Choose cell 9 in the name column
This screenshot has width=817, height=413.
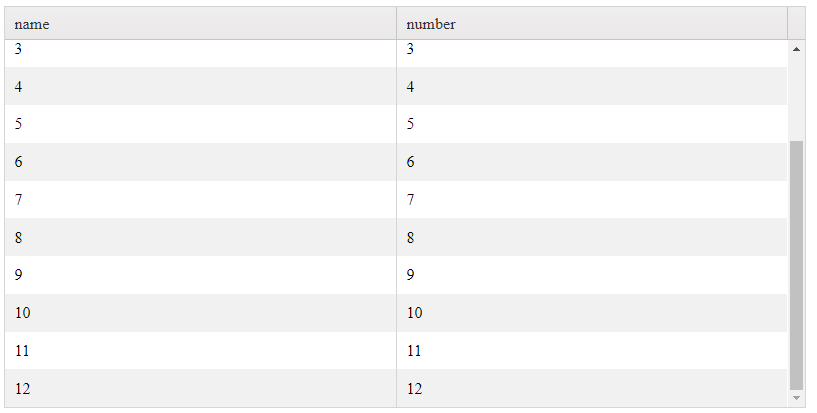coord(200,275)
